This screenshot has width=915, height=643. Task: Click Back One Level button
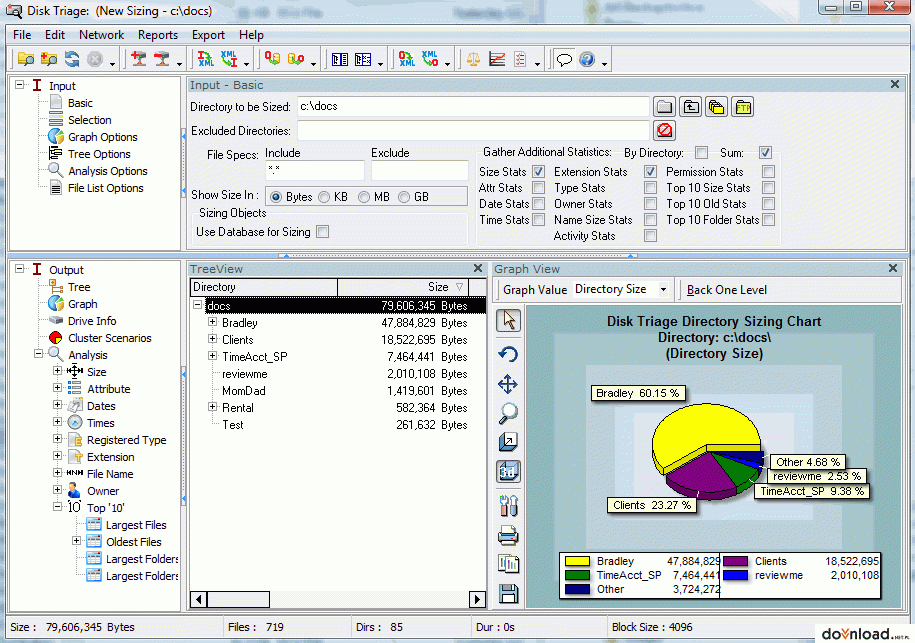point(727,290)
